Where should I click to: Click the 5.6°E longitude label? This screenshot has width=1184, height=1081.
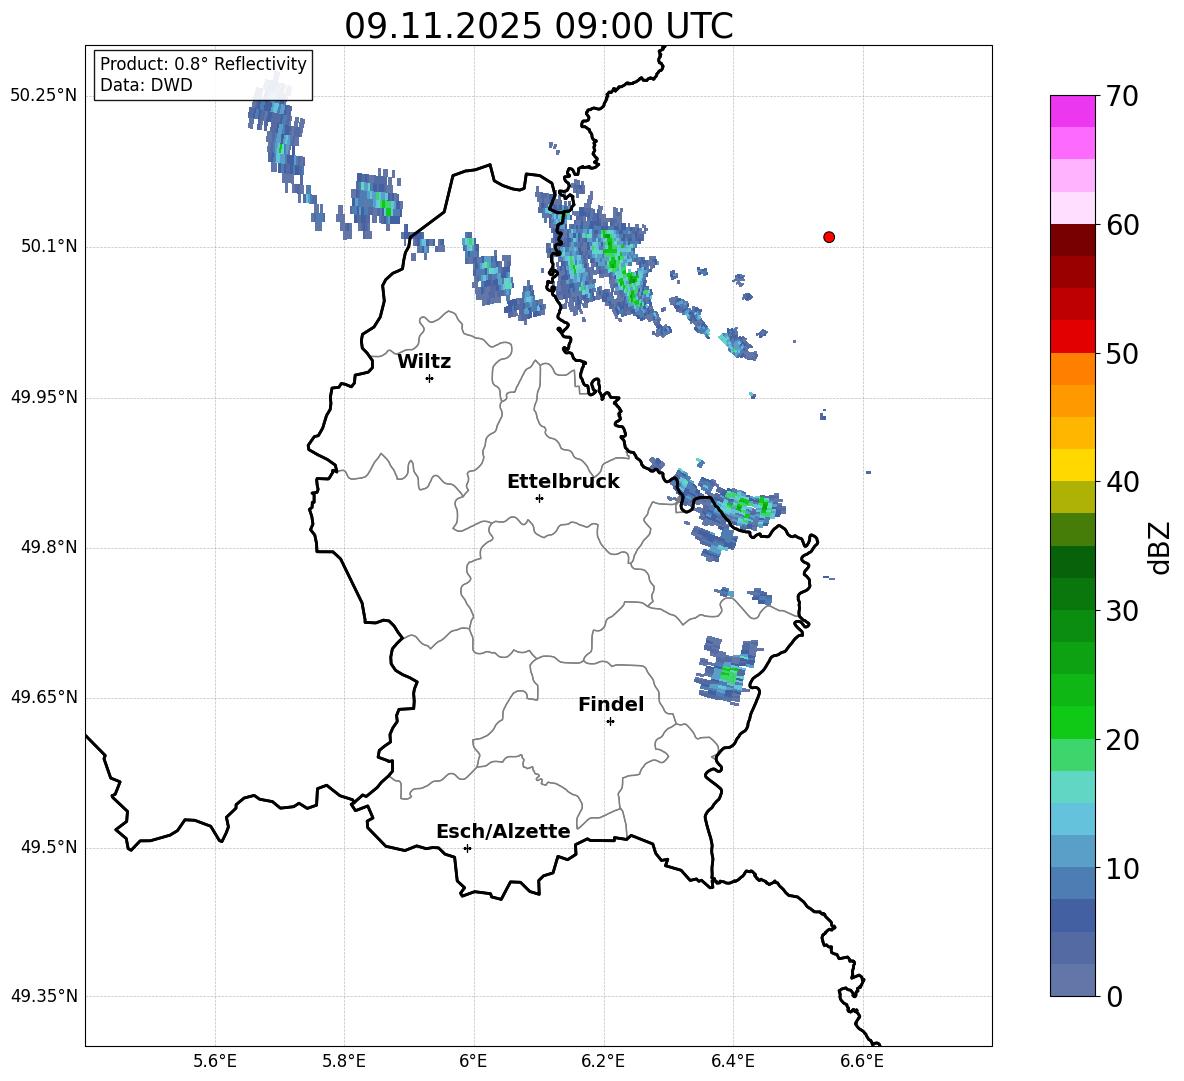coord(215,1061)
